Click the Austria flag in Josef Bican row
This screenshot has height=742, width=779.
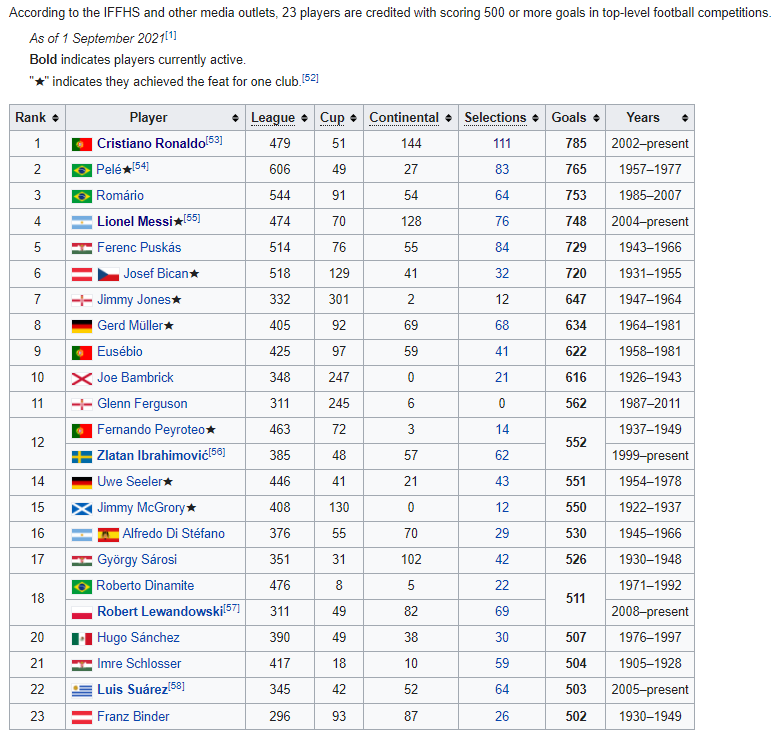click(x=81, y=274)
